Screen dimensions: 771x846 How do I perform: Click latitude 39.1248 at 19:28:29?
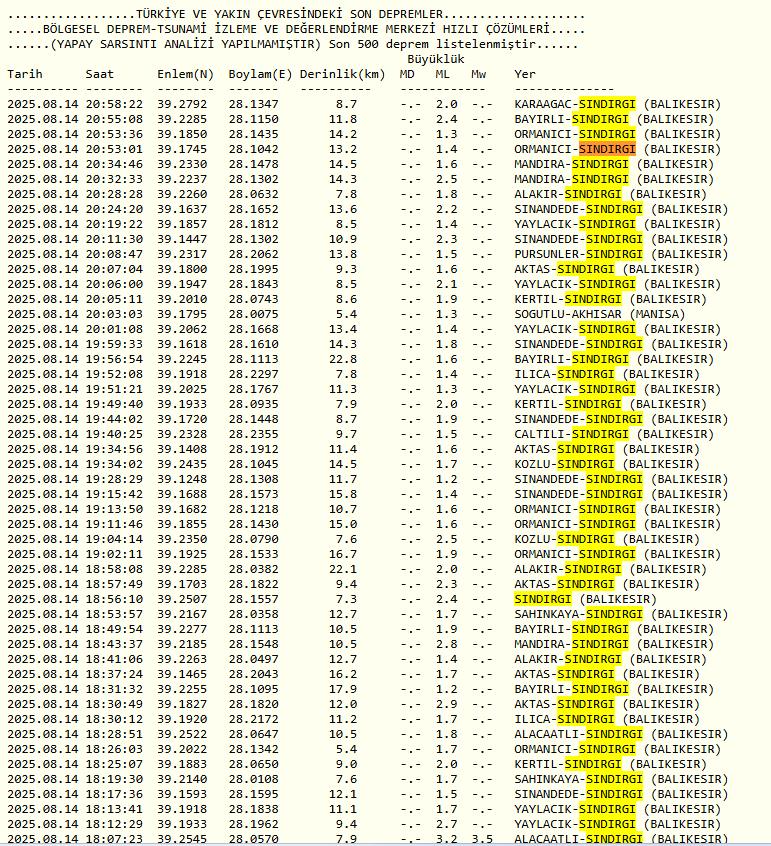[x=182, y=479]
